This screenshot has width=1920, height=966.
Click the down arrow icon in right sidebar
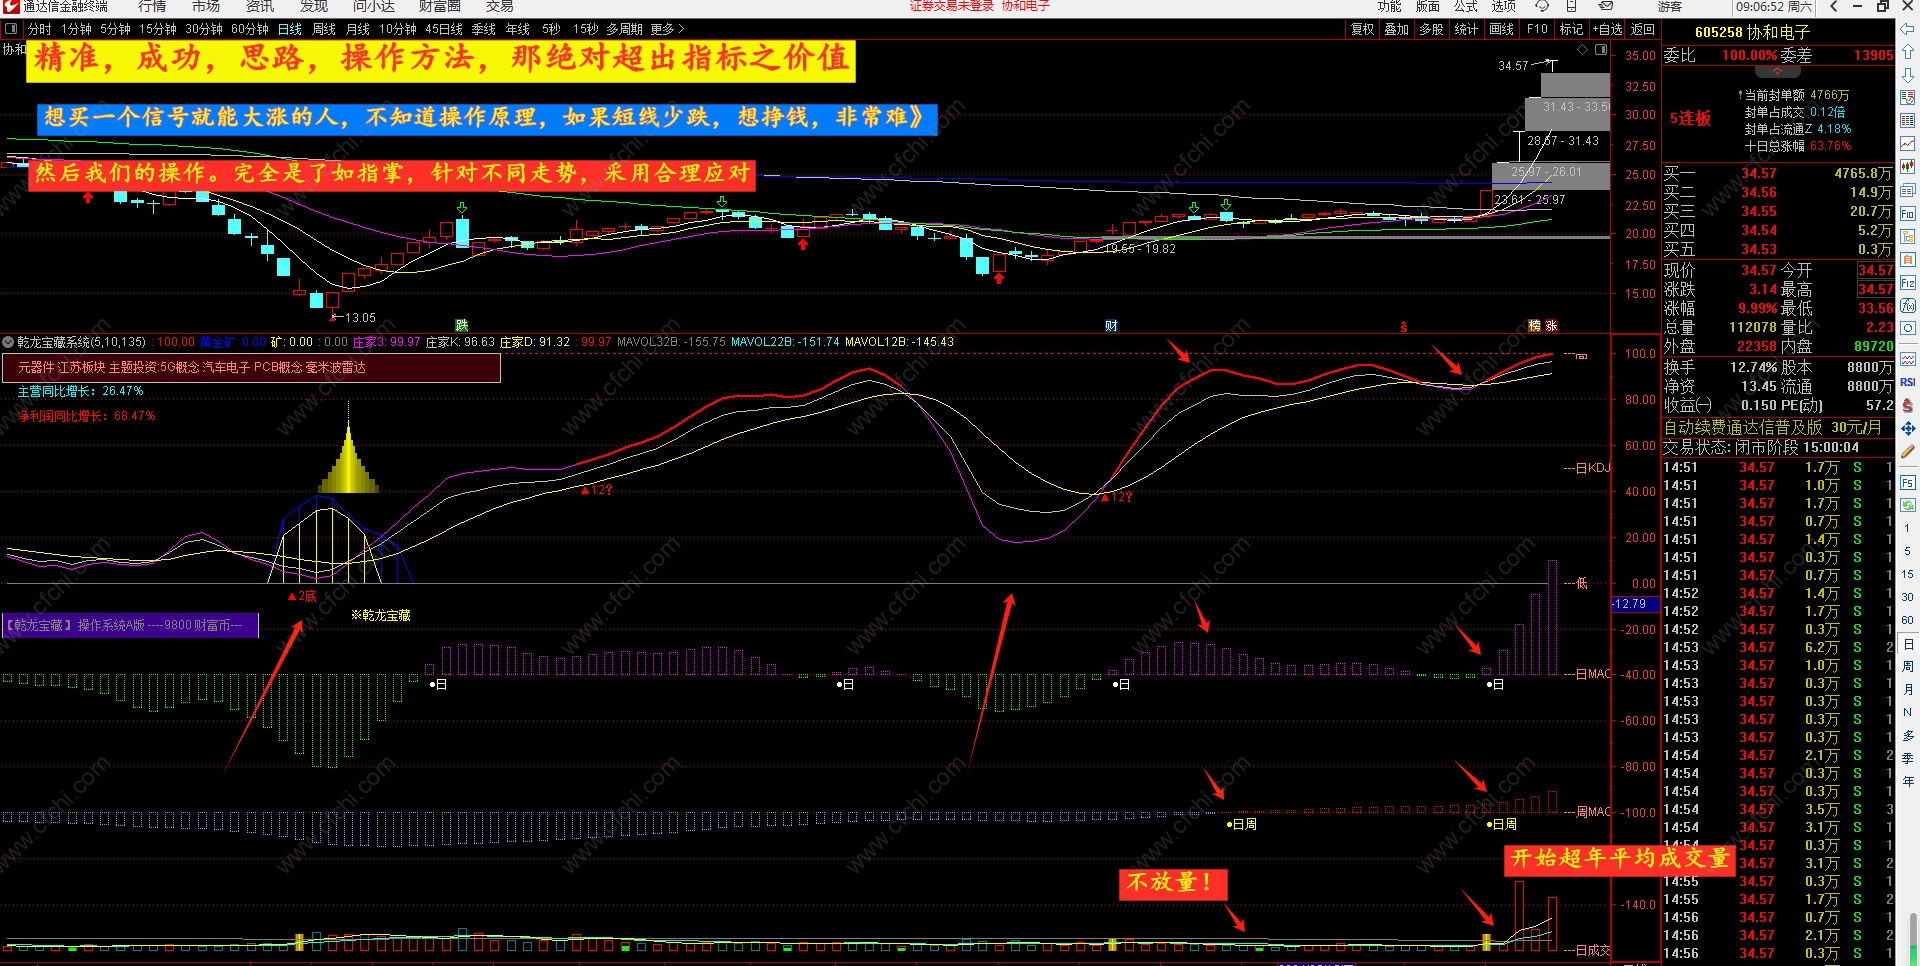[1908, 74]
